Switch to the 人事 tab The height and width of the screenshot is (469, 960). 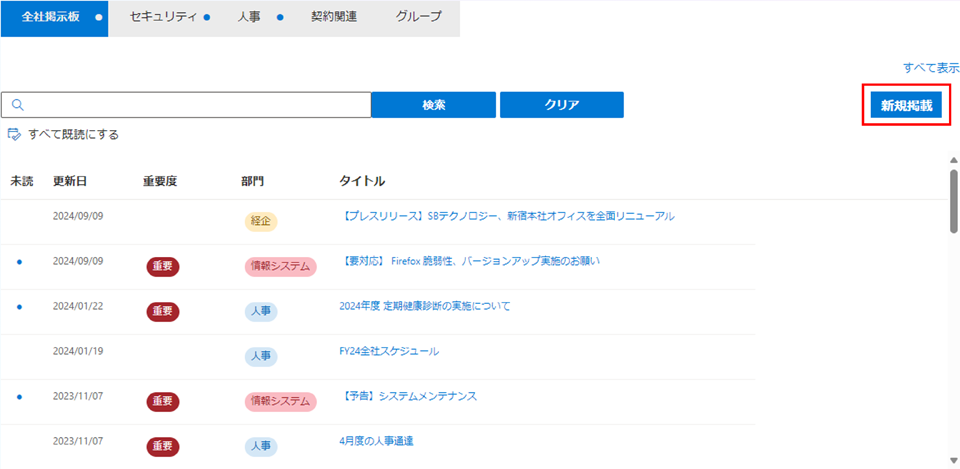(x=249, y=18)
